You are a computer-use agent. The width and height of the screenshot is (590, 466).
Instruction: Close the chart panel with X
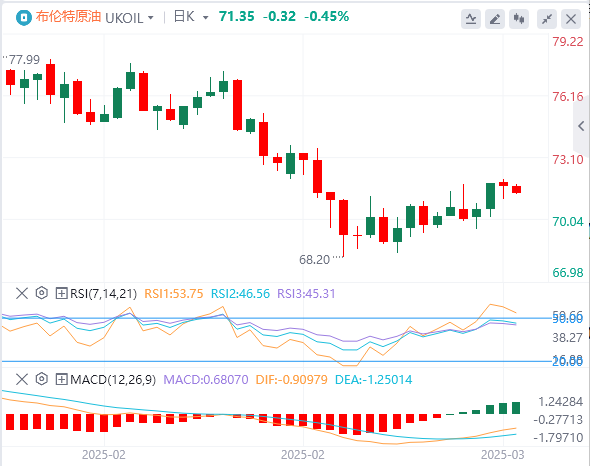pyautogui.click(x=571, y=19)
